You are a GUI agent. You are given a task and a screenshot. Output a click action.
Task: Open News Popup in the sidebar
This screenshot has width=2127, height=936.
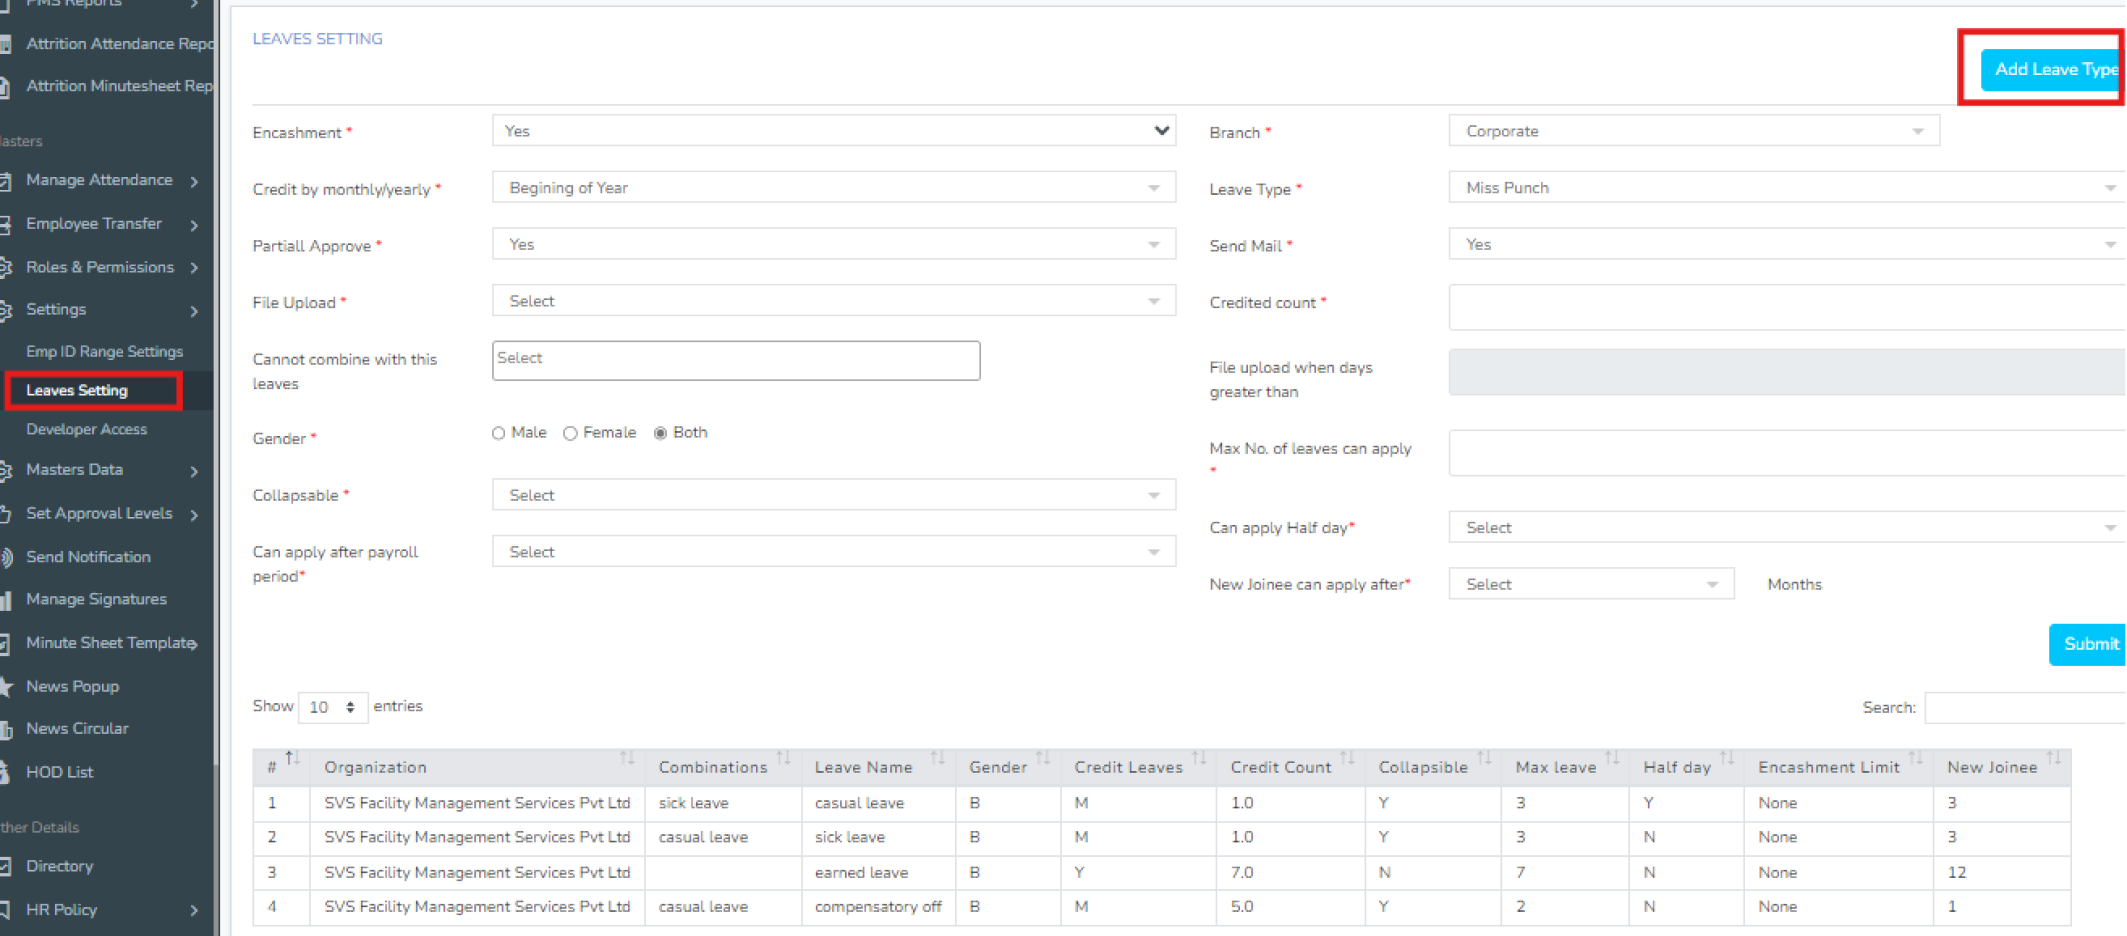(x=72, y=687)
